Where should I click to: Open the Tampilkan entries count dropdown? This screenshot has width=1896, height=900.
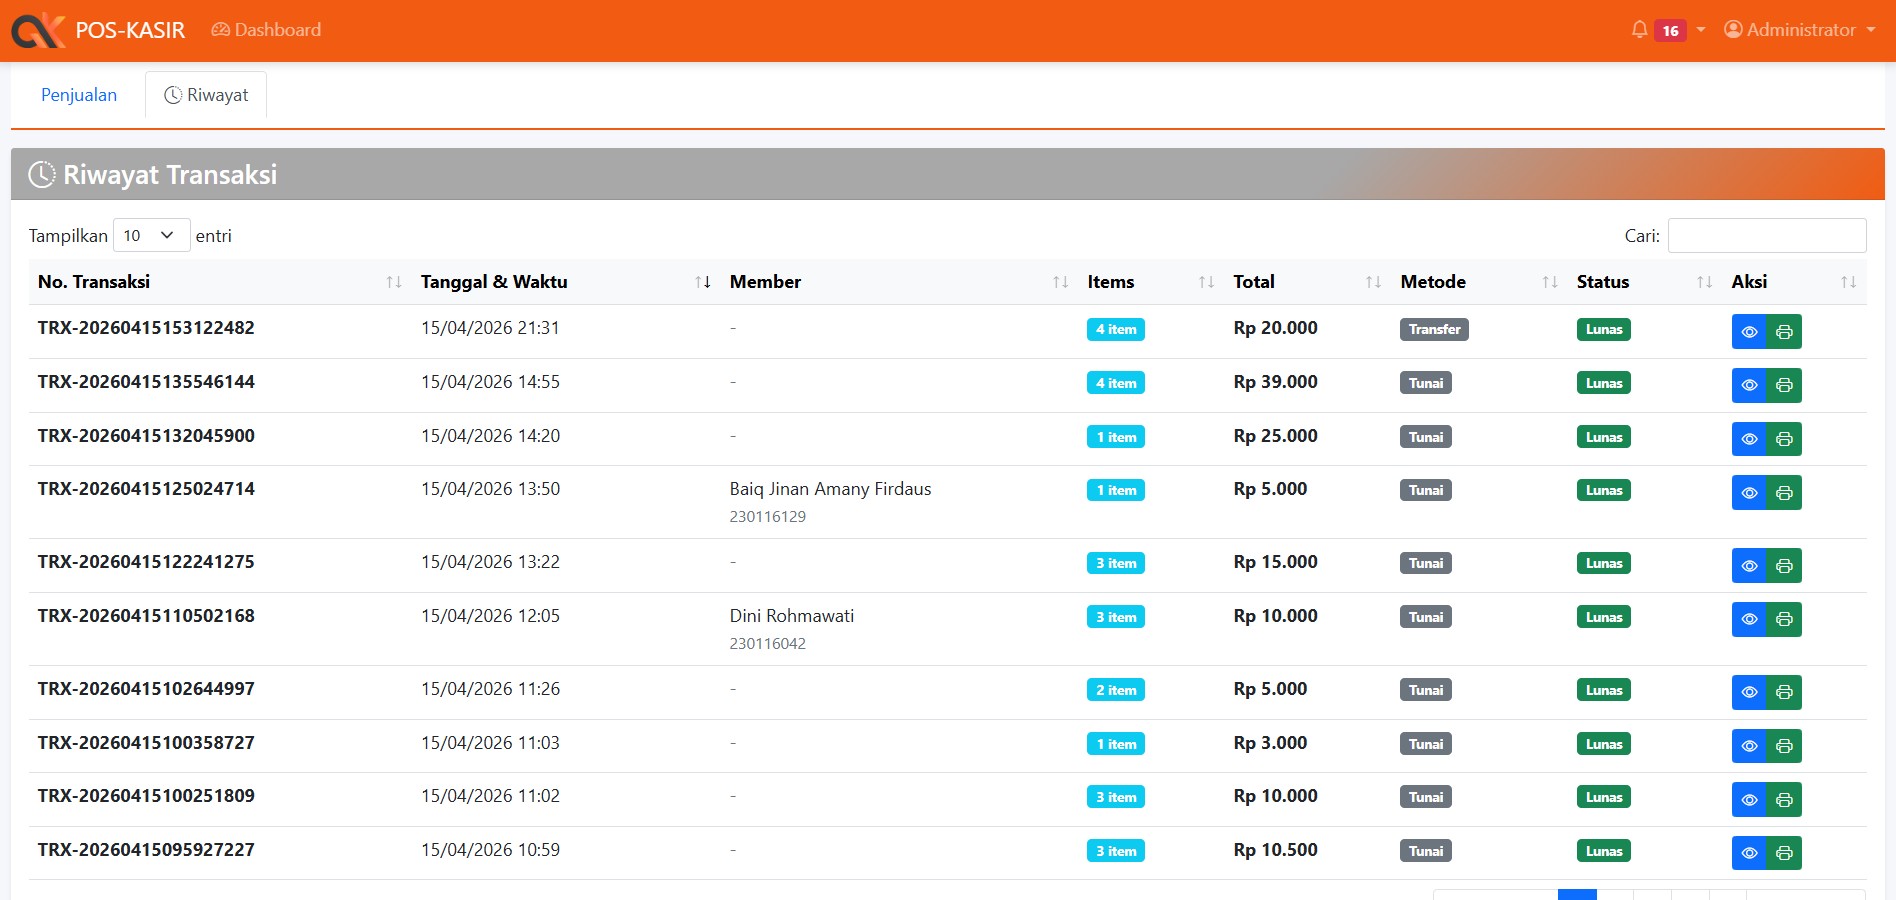151,236
